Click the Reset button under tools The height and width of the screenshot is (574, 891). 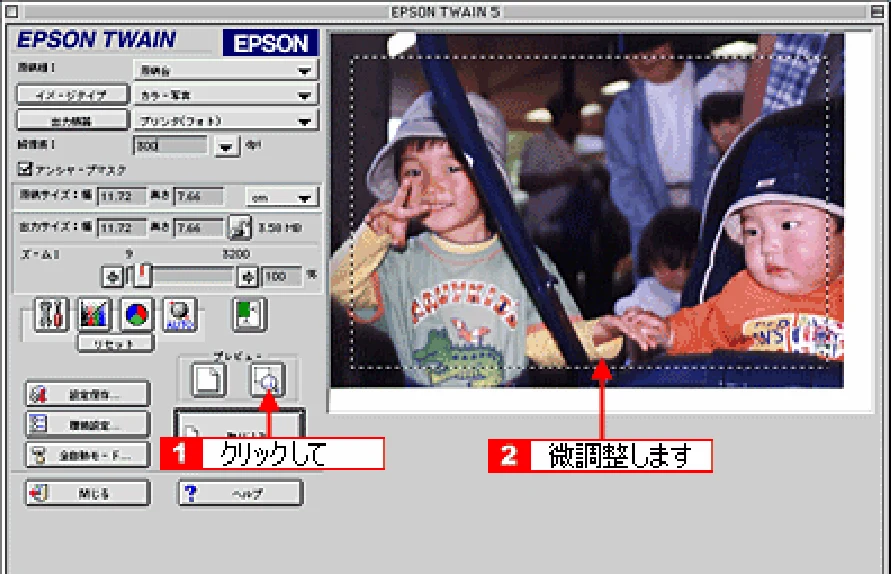[115, 343]
